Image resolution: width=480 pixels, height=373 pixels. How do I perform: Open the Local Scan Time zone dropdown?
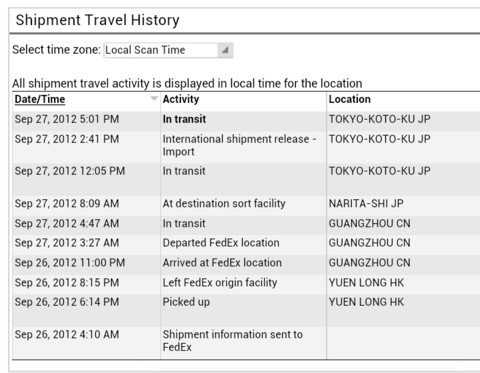point(168,50)
